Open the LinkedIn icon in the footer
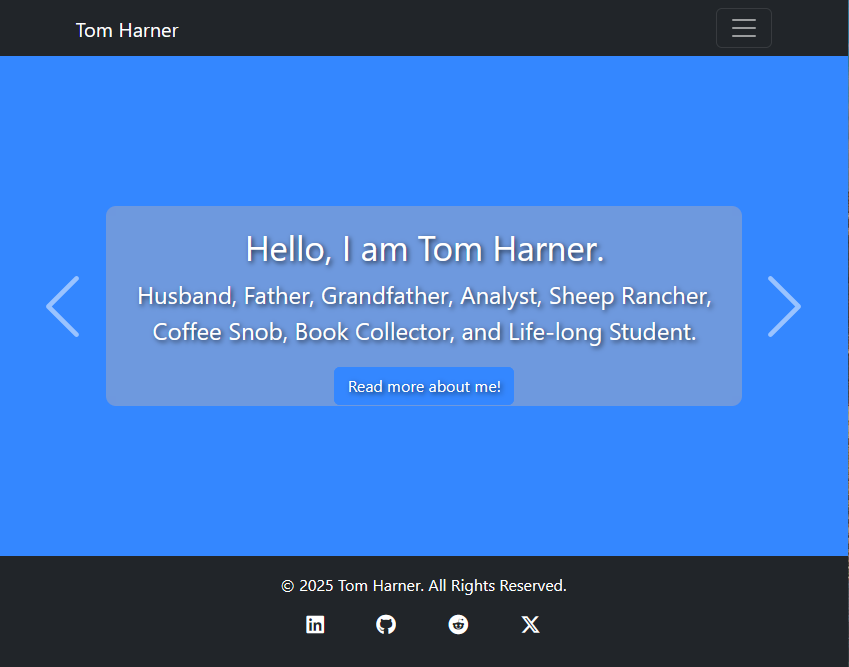 [315, 624]
